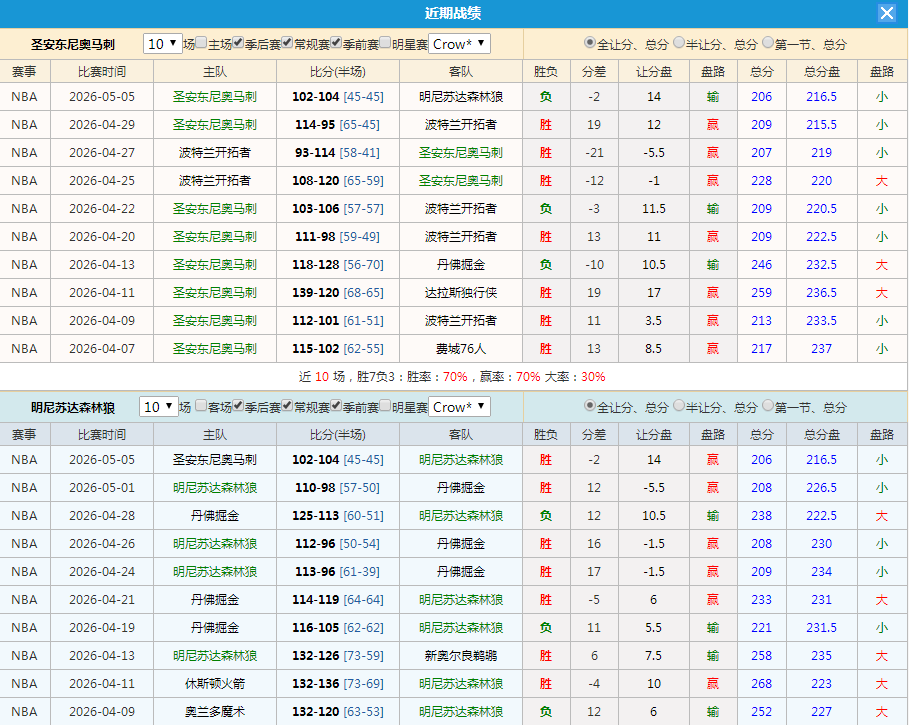Click 新奥尔良鹈鹕 away team name
909x725 pixels.
click(460, 655)
